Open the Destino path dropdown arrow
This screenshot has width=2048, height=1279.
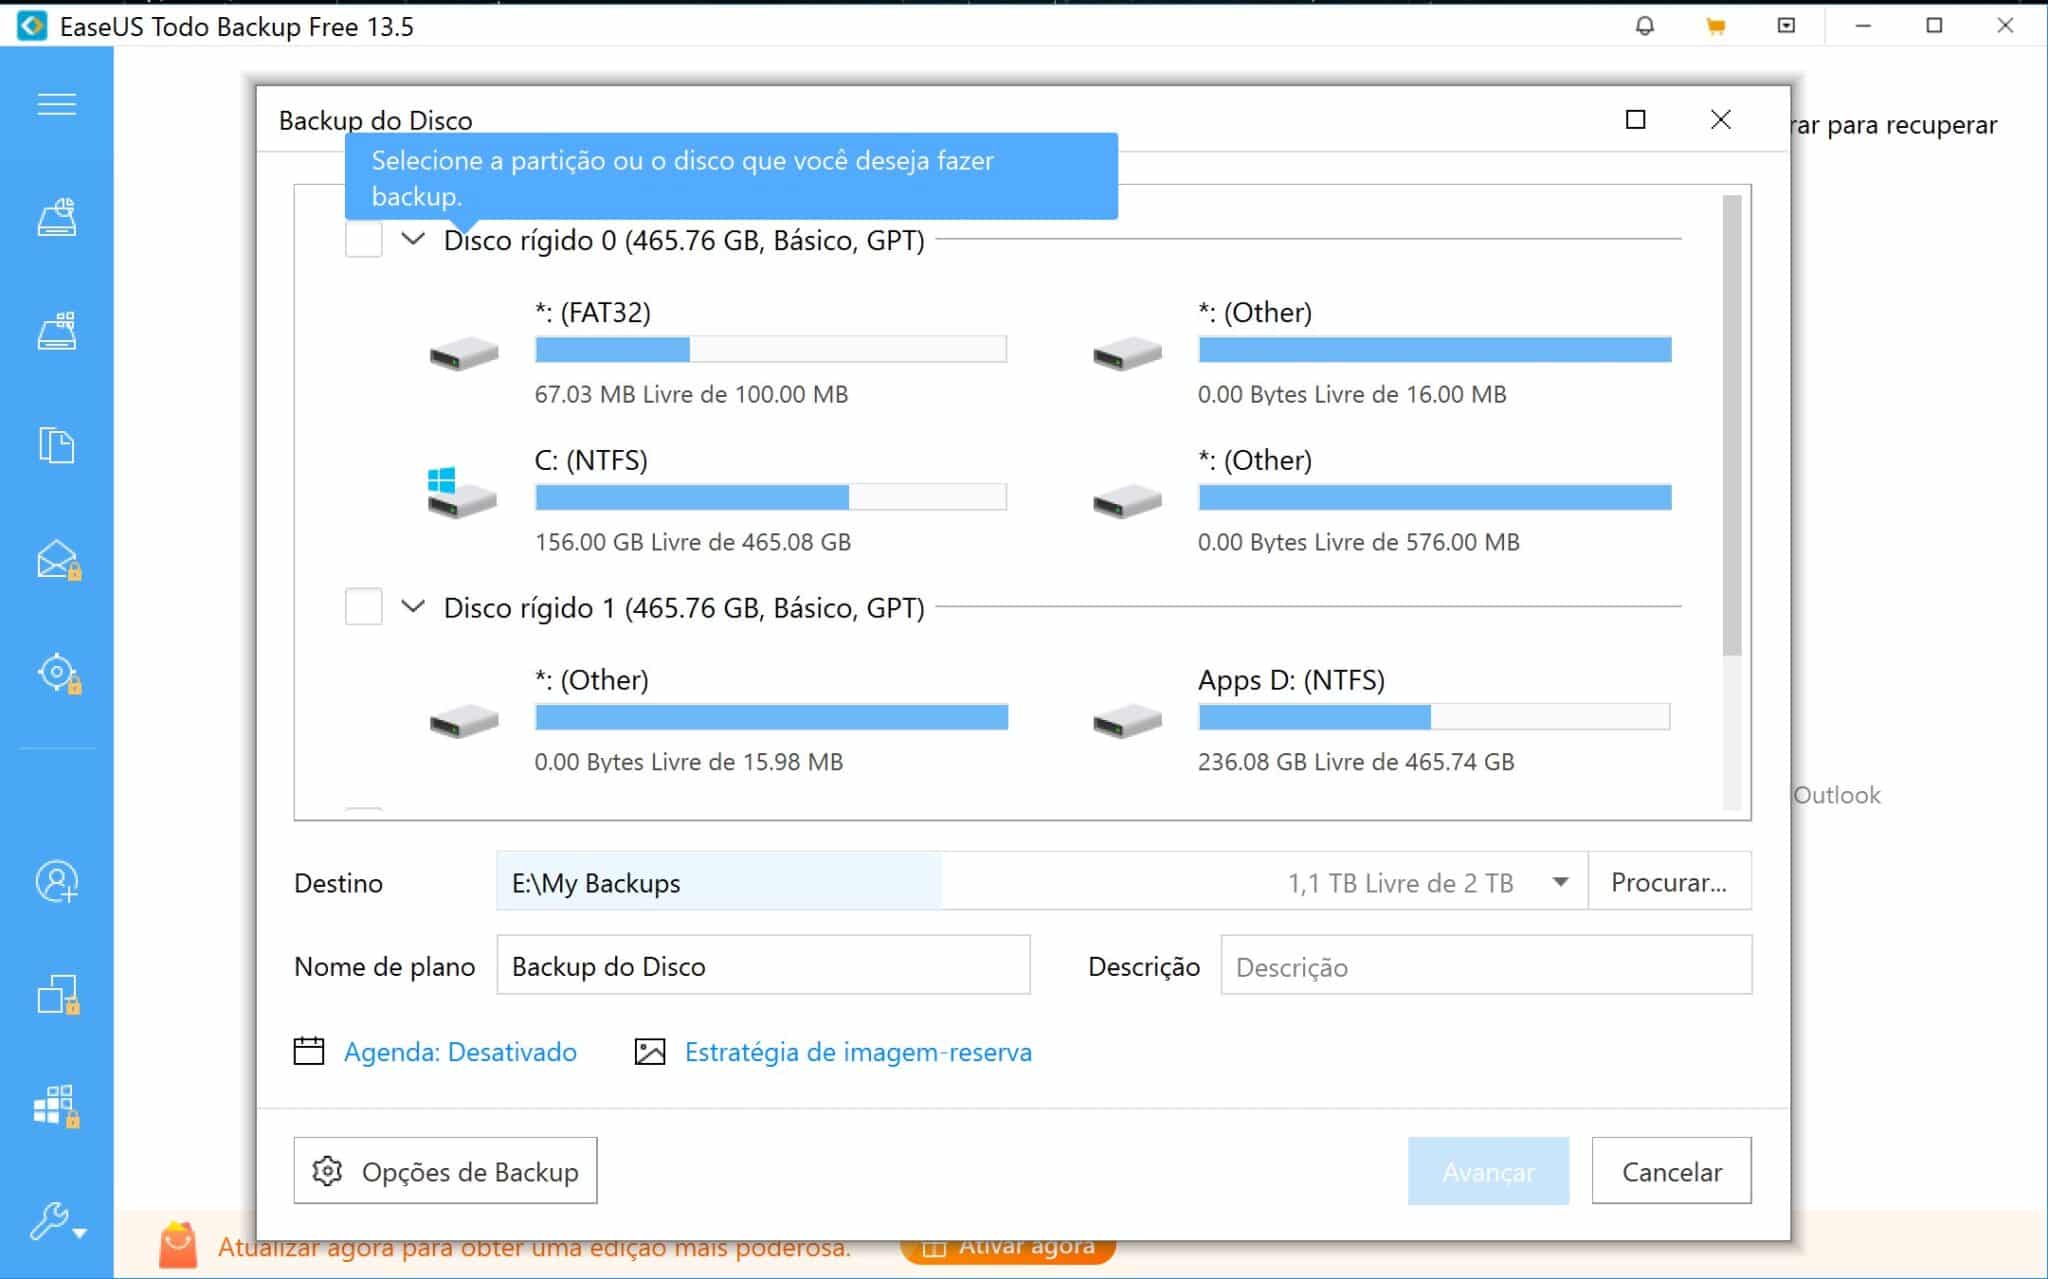click(1560, 882)
